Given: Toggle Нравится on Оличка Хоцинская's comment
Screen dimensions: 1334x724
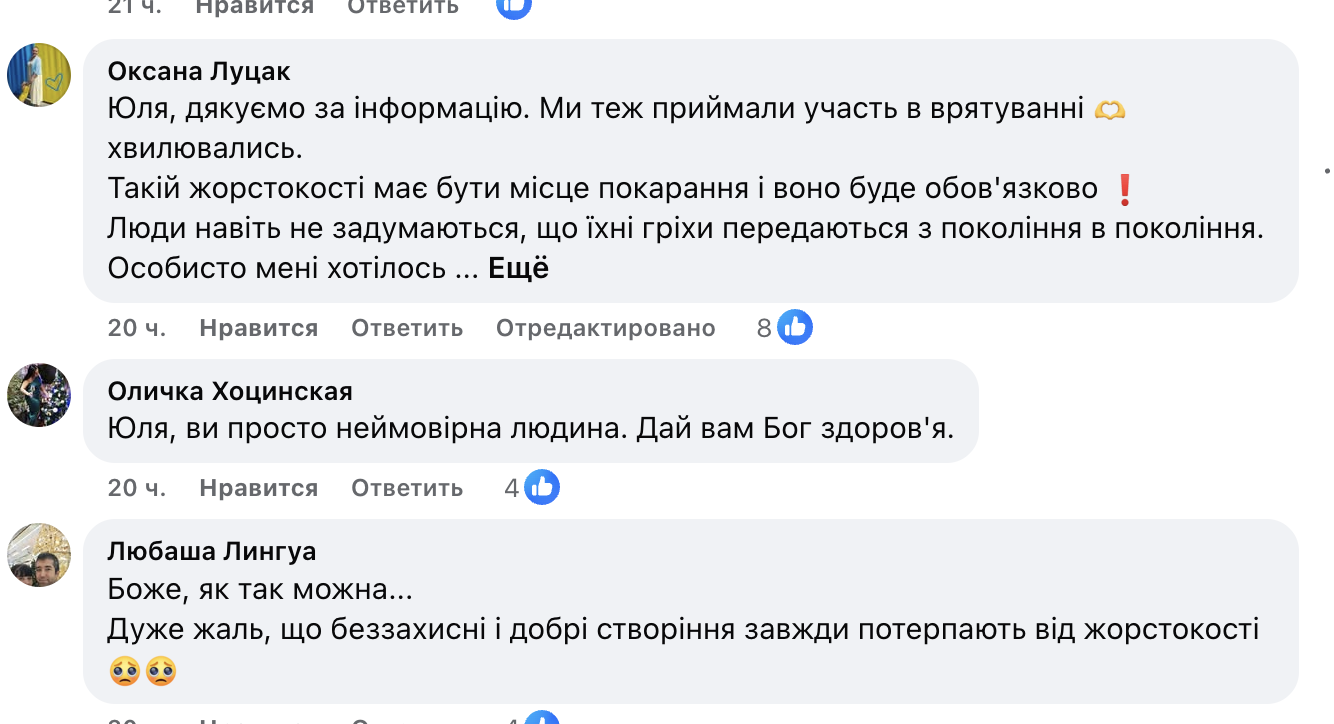Looking at the screenshot, I should point(258,488).
